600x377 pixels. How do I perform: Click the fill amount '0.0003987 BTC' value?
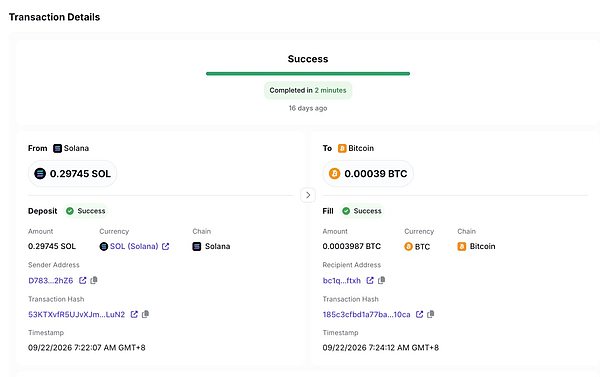click(x=352, y=246)
